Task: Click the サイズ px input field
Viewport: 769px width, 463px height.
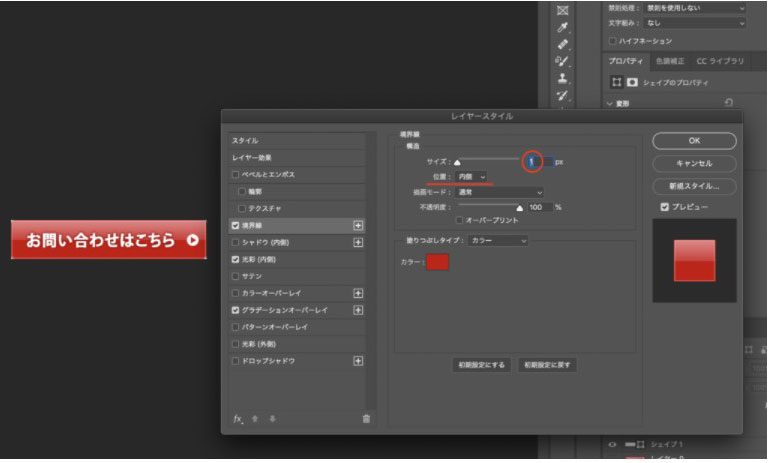Action: pyautogui.click(x=534, y=161)
